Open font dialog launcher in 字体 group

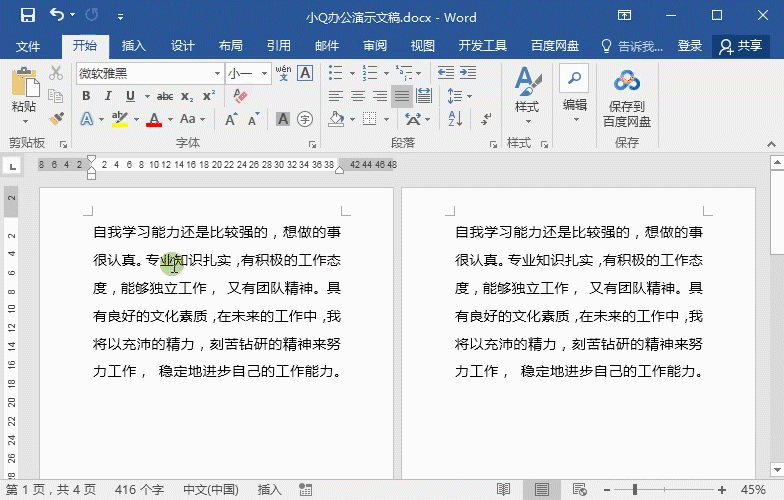pyautogui.click(x=312, y=144)
